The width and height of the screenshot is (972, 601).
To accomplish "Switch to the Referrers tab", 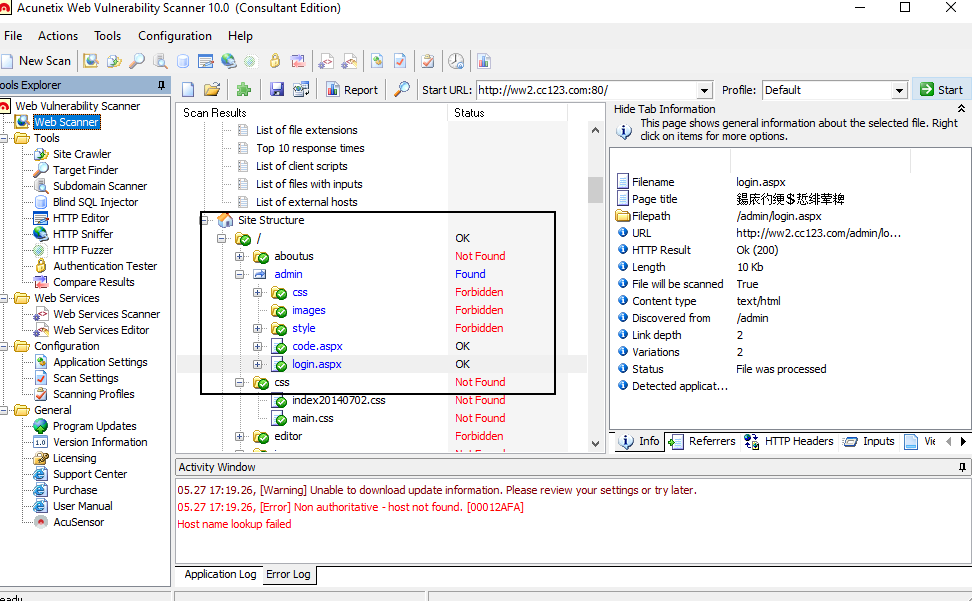I will point(703,441).
